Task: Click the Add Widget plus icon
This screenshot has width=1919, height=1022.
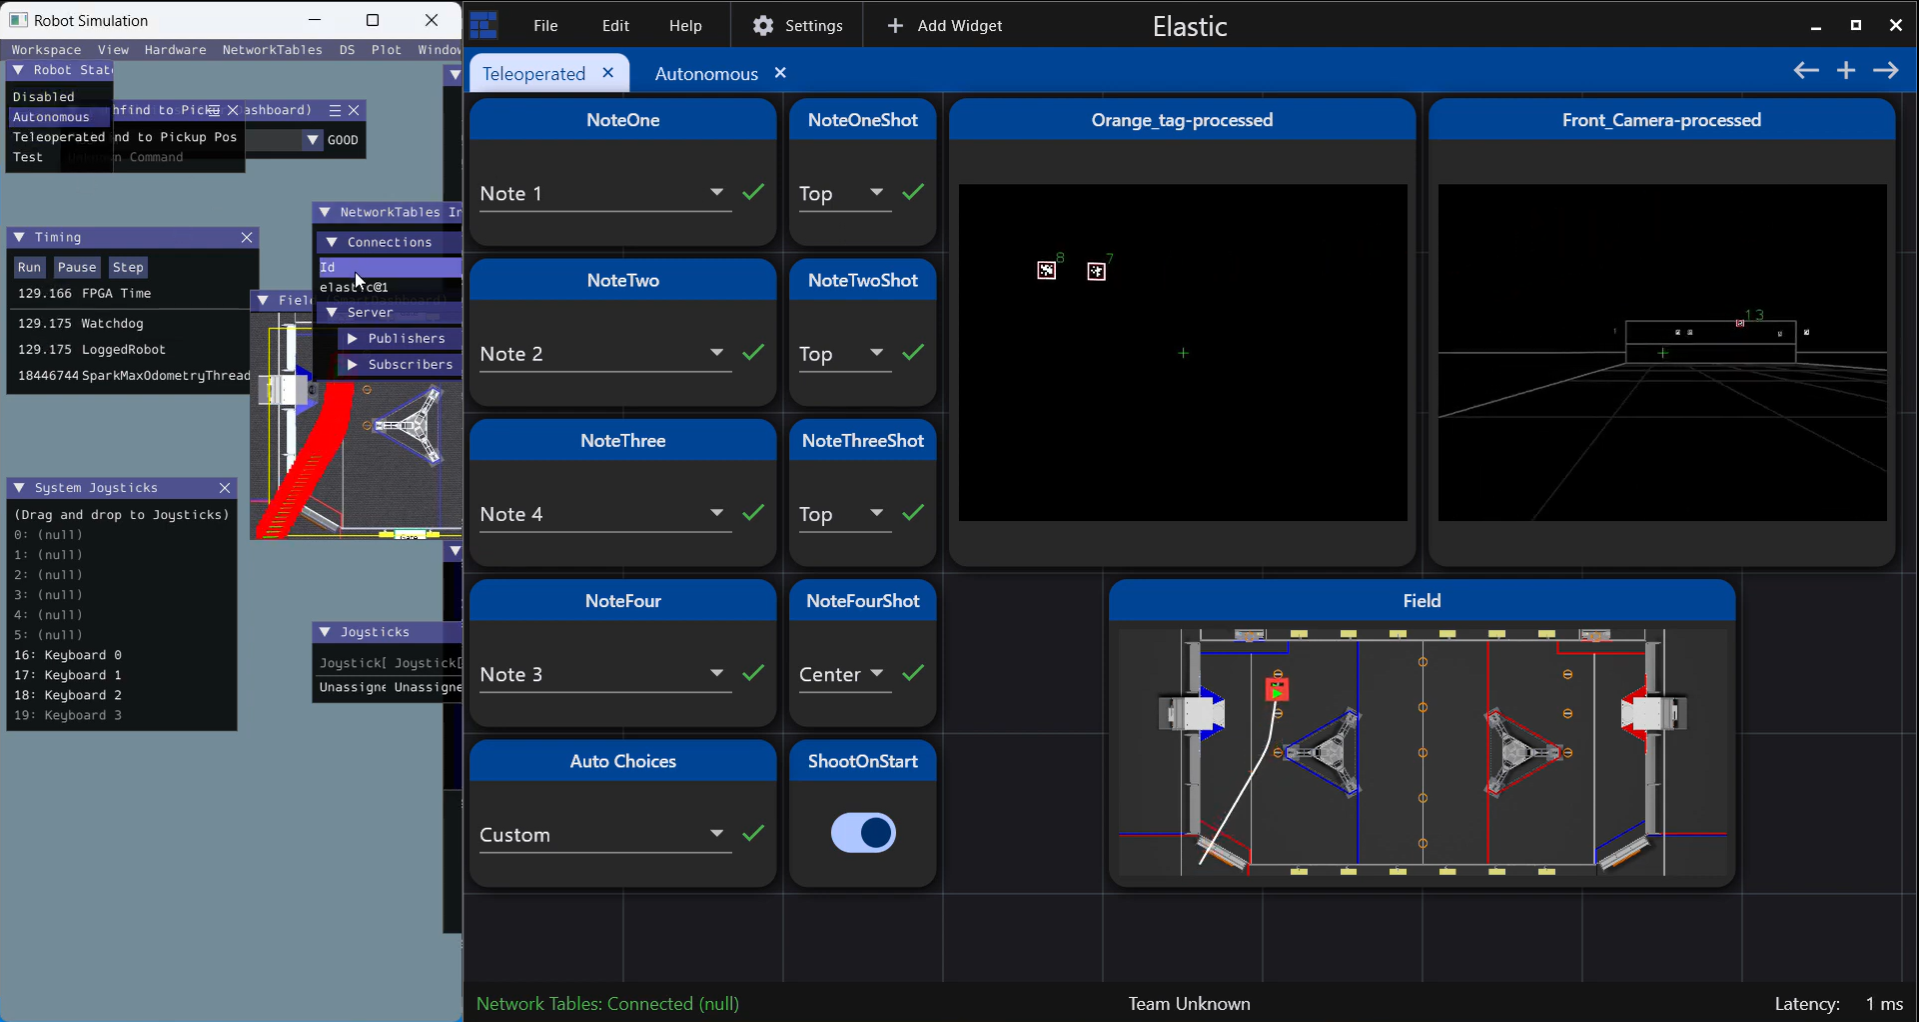Action: coord(895,26)
